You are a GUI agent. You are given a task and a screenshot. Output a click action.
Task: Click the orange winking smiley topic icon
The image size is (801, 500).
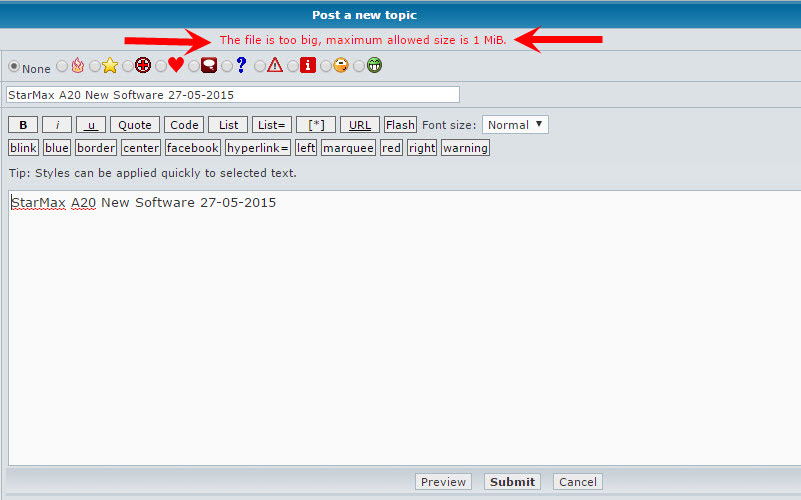(x=341, y=65)
